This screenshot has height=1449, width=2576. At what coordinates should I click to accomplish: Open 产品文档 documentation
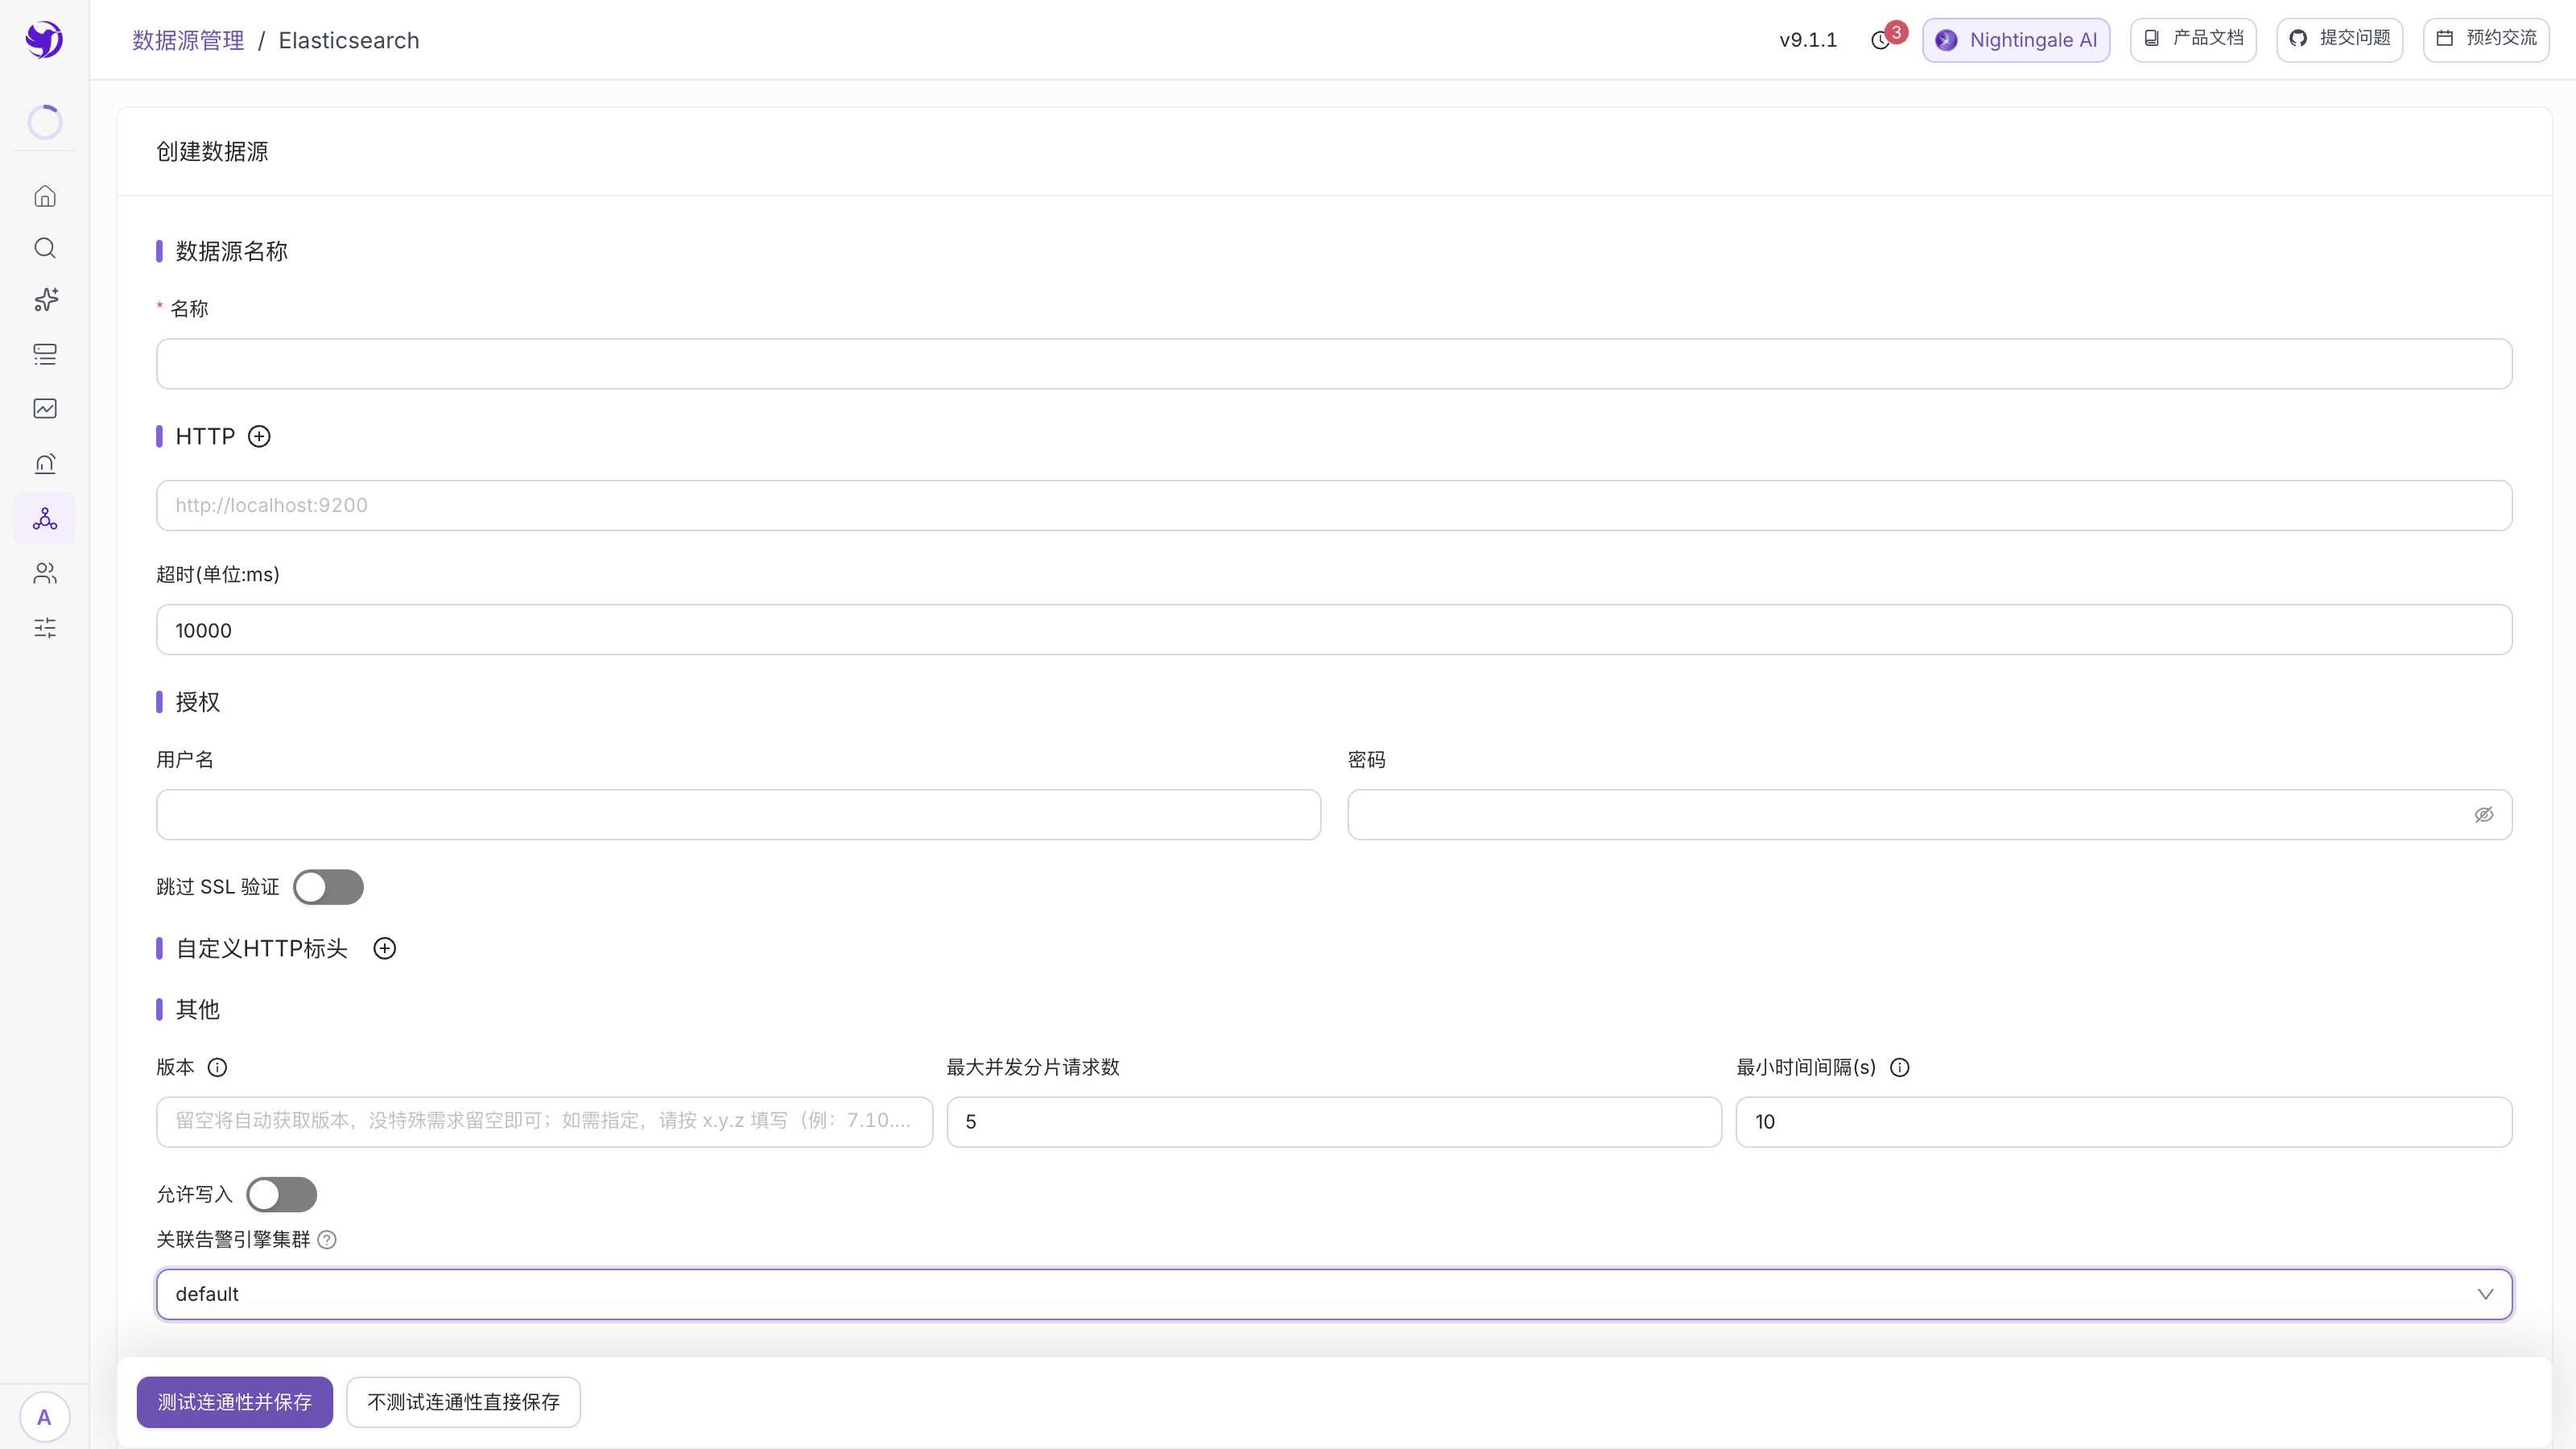pos(2193,39)
